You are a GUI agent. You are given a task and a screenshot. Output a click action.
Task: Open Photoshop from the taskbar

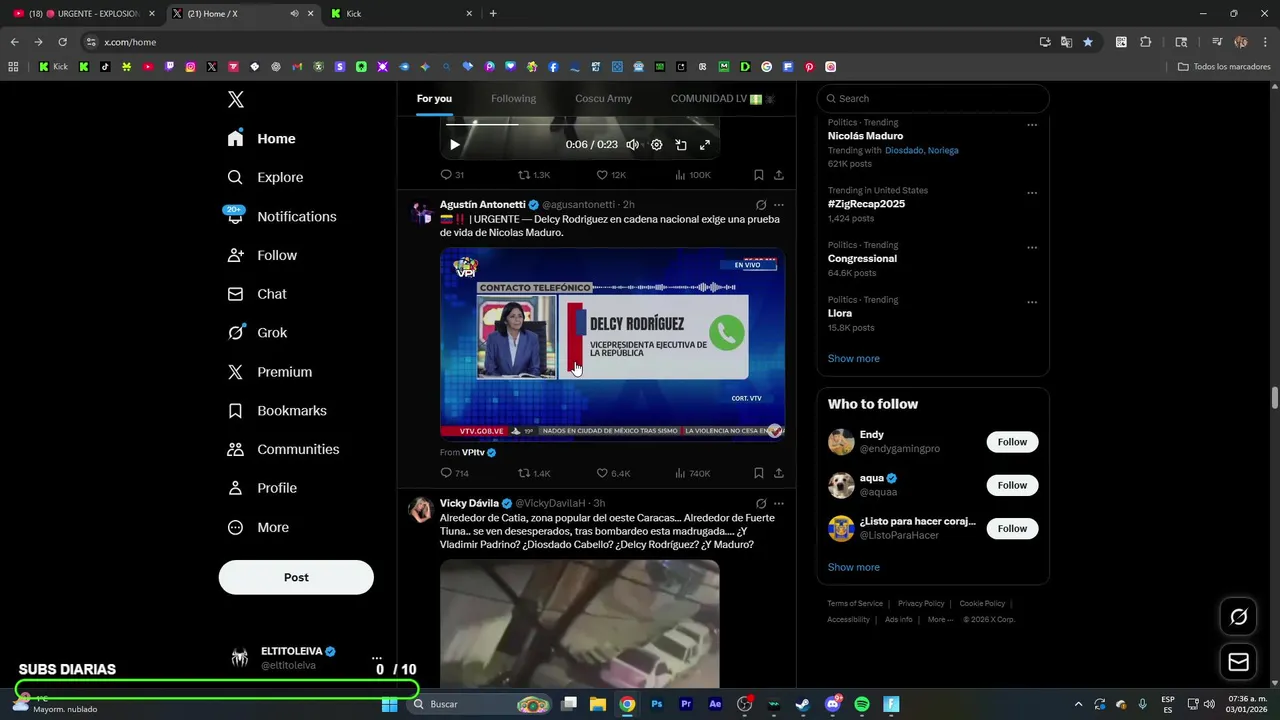656,704
